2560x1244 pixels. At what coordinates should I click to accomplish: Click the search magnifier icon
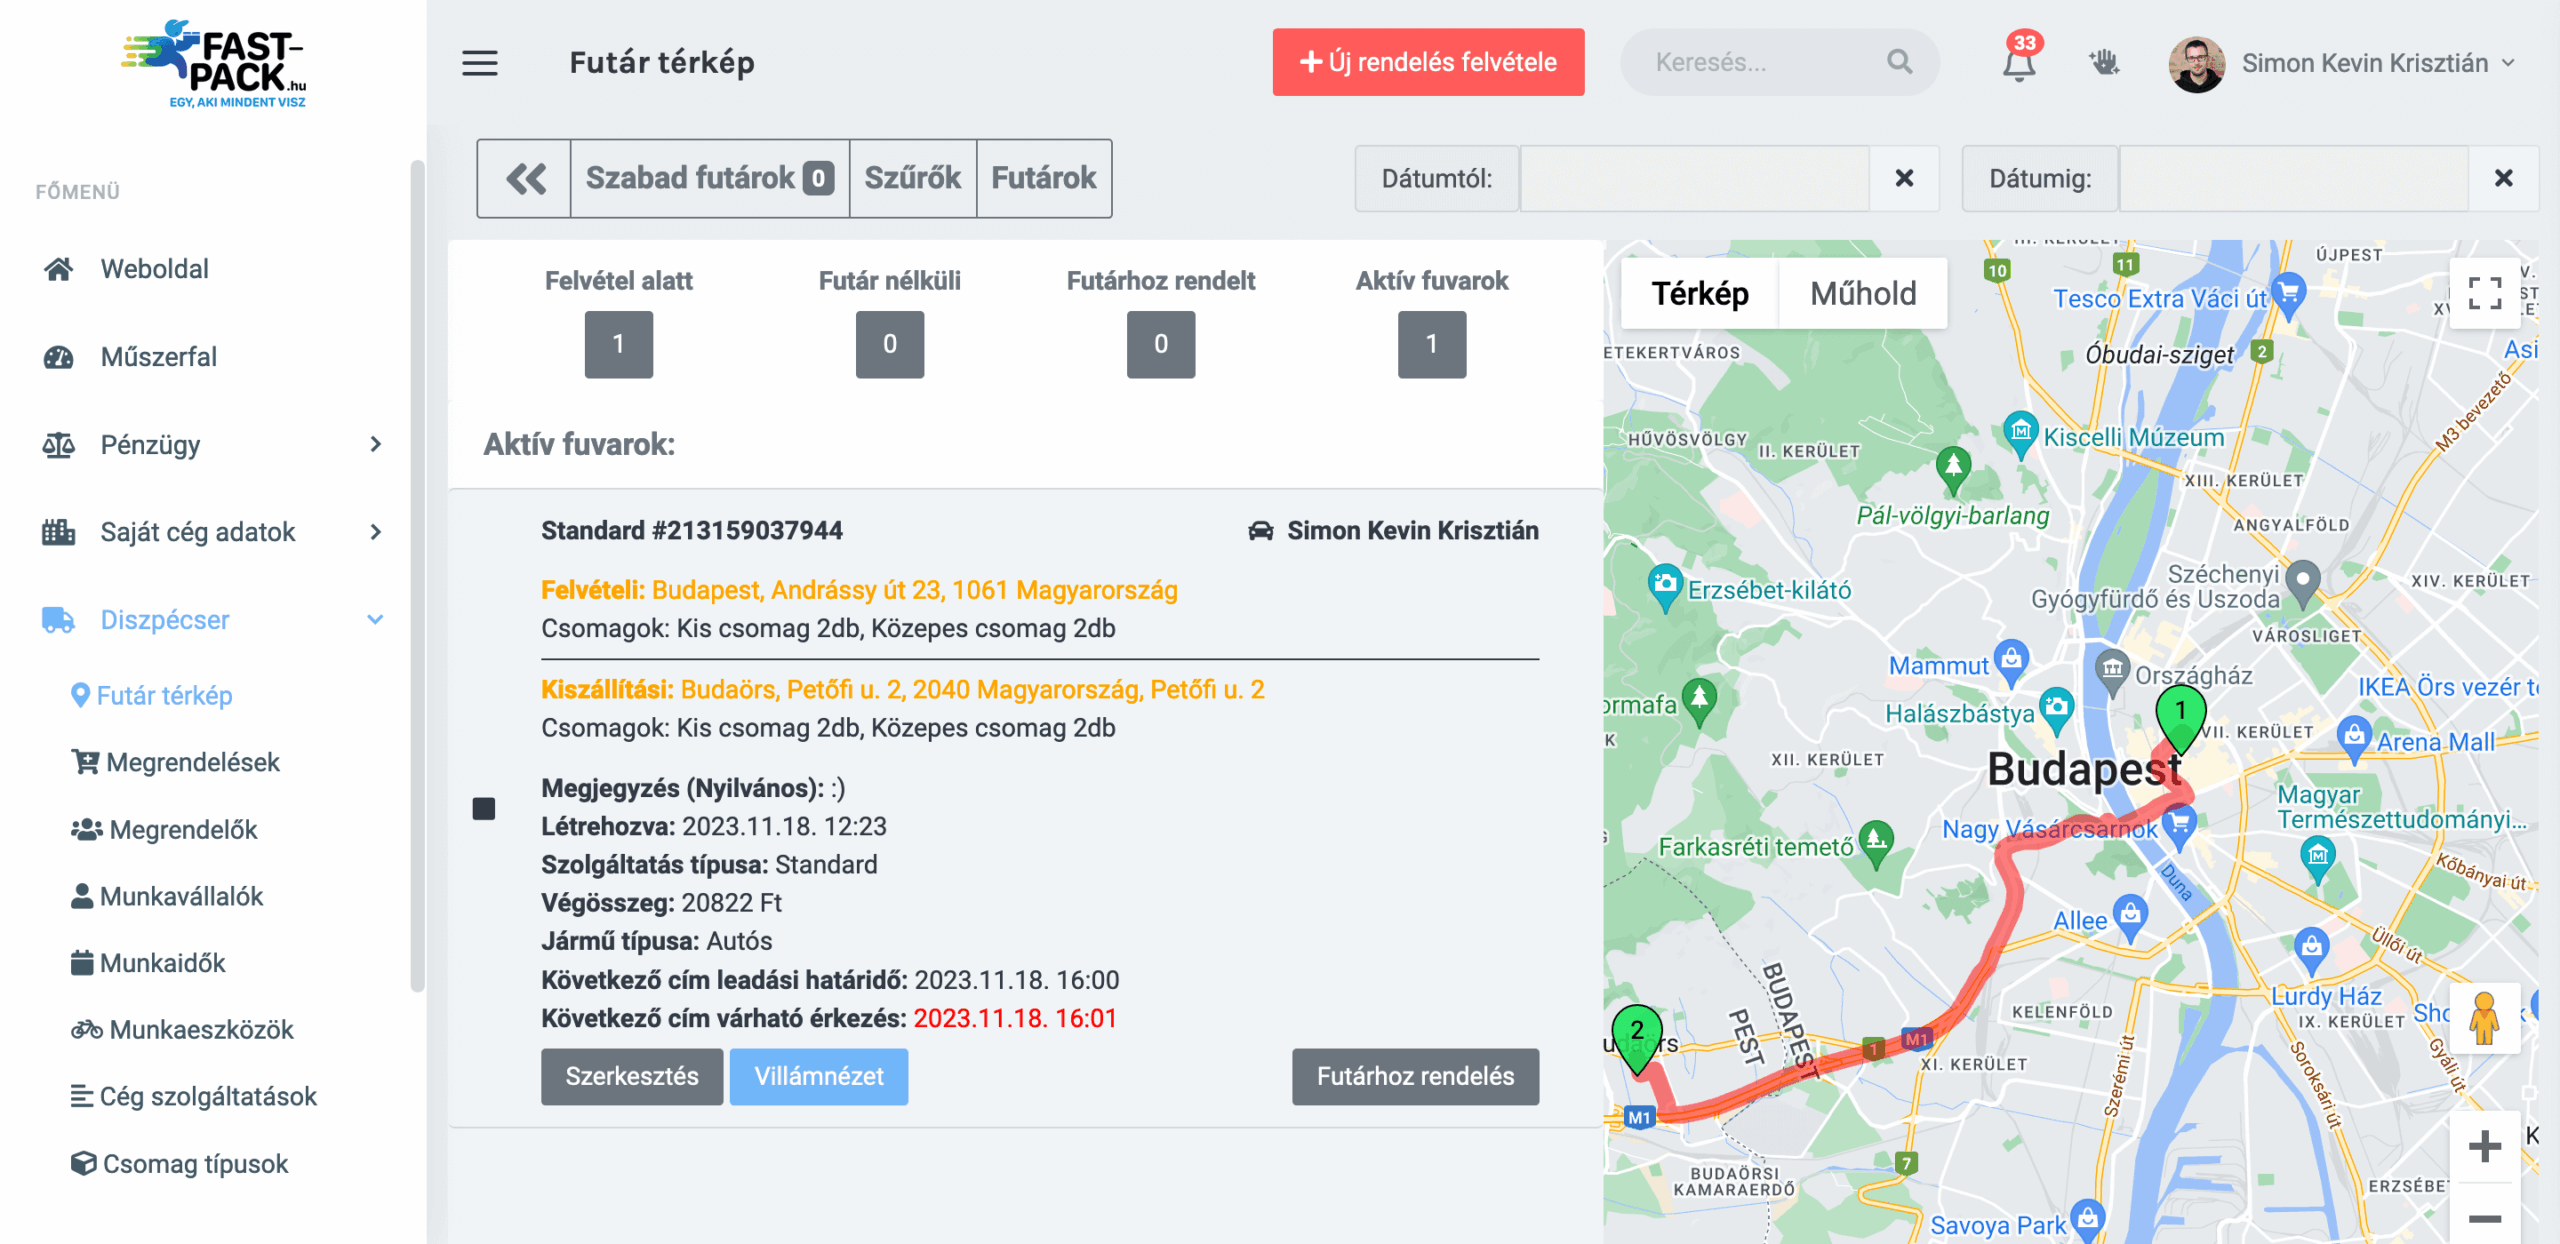tap(1899, 62)
